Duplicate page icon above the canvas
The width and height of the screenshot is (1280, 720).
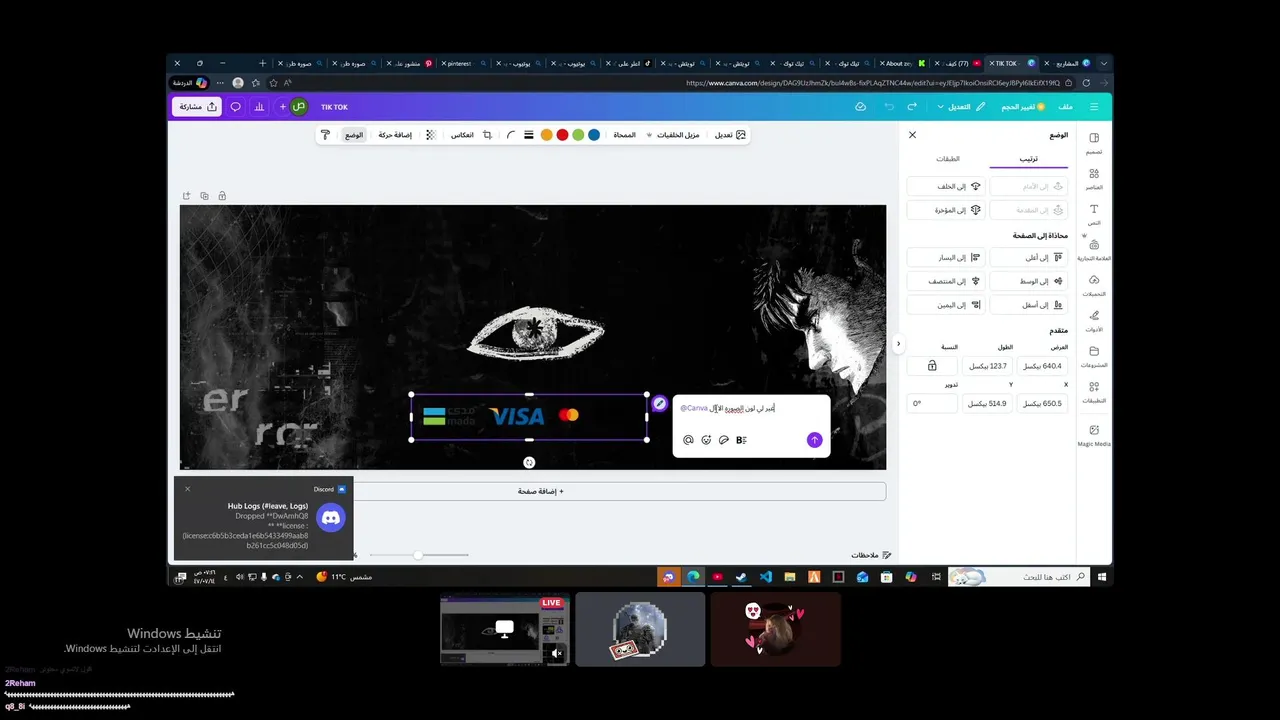tap(204, 196)
